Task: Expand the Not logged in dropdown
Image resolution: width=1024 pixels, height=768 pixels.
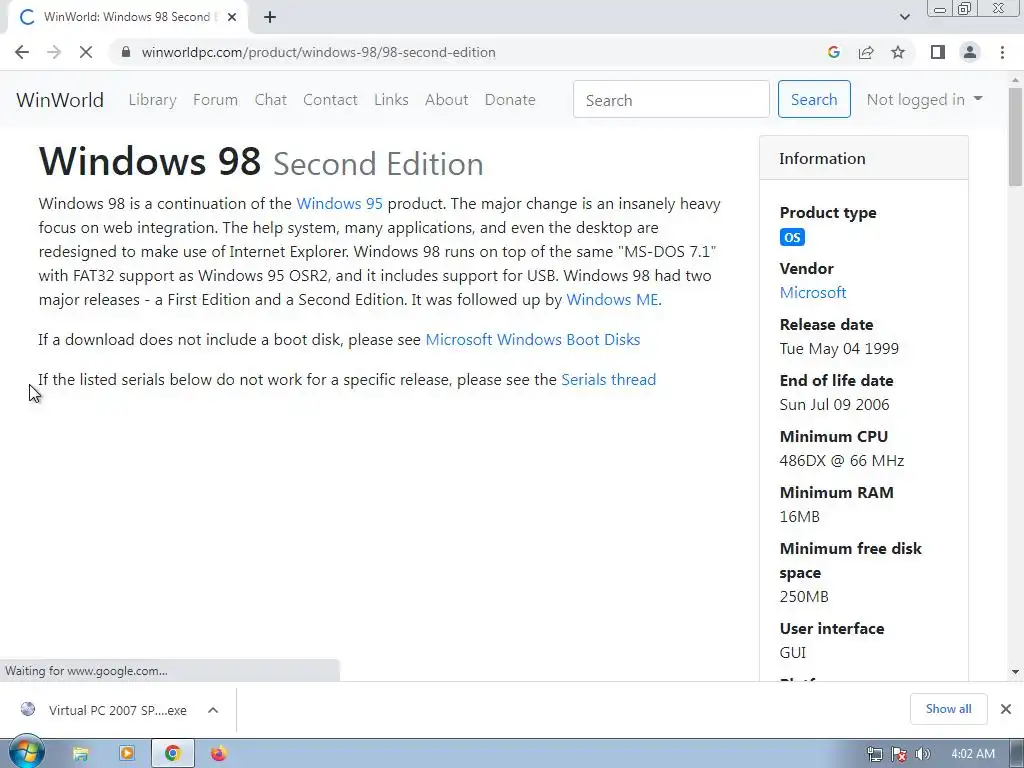Action: point(924,99)
